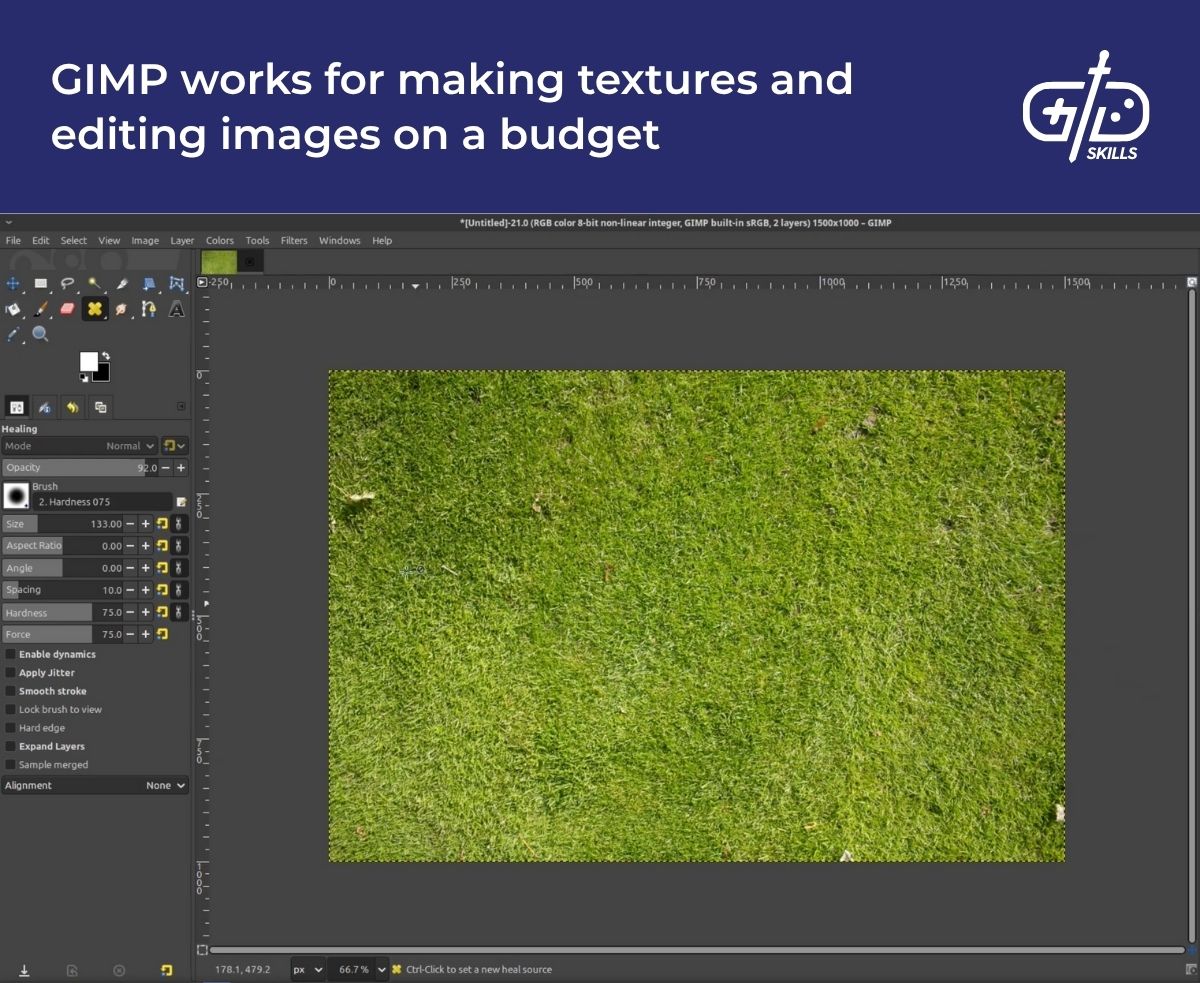Select the Fuzzy Select tool

94,284
